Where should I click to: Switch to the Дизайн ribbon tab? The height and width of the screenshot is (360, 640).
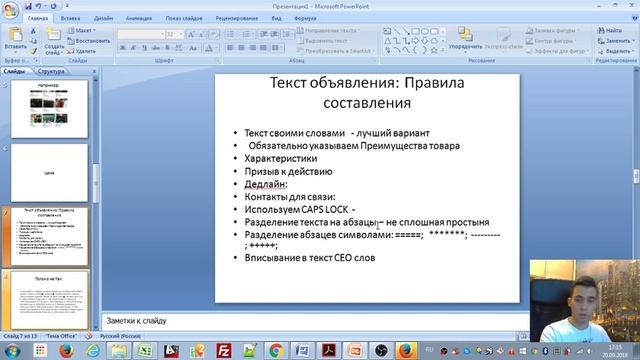pyautogui.click(x=103, y=18)
